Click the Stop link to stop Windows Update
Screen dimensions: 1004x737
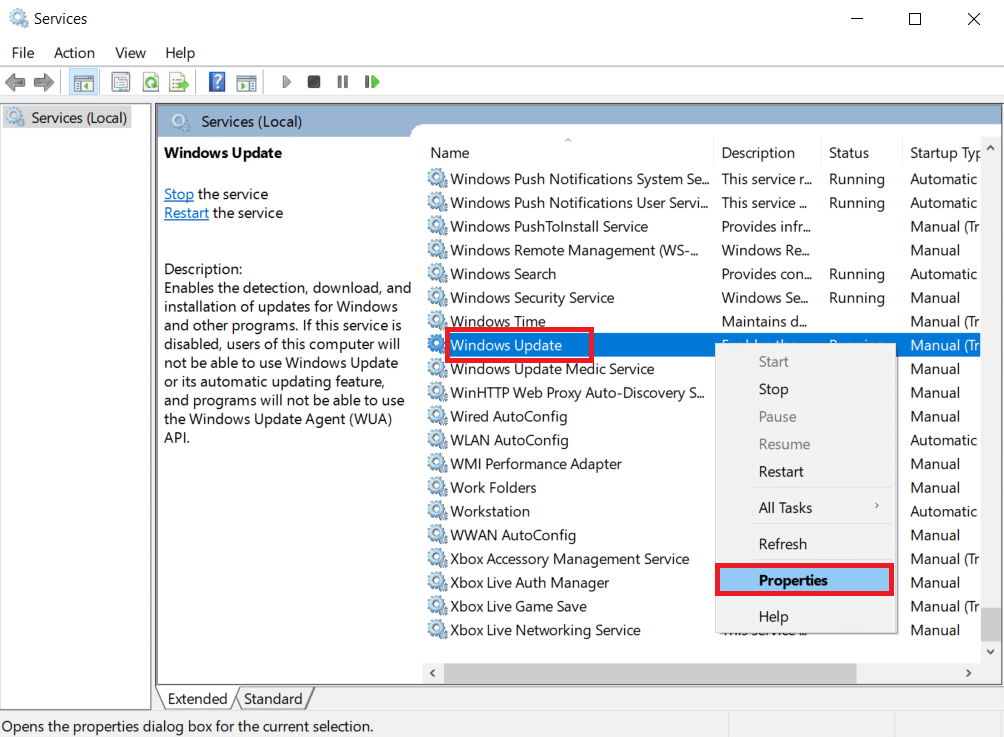click(178, 193)
